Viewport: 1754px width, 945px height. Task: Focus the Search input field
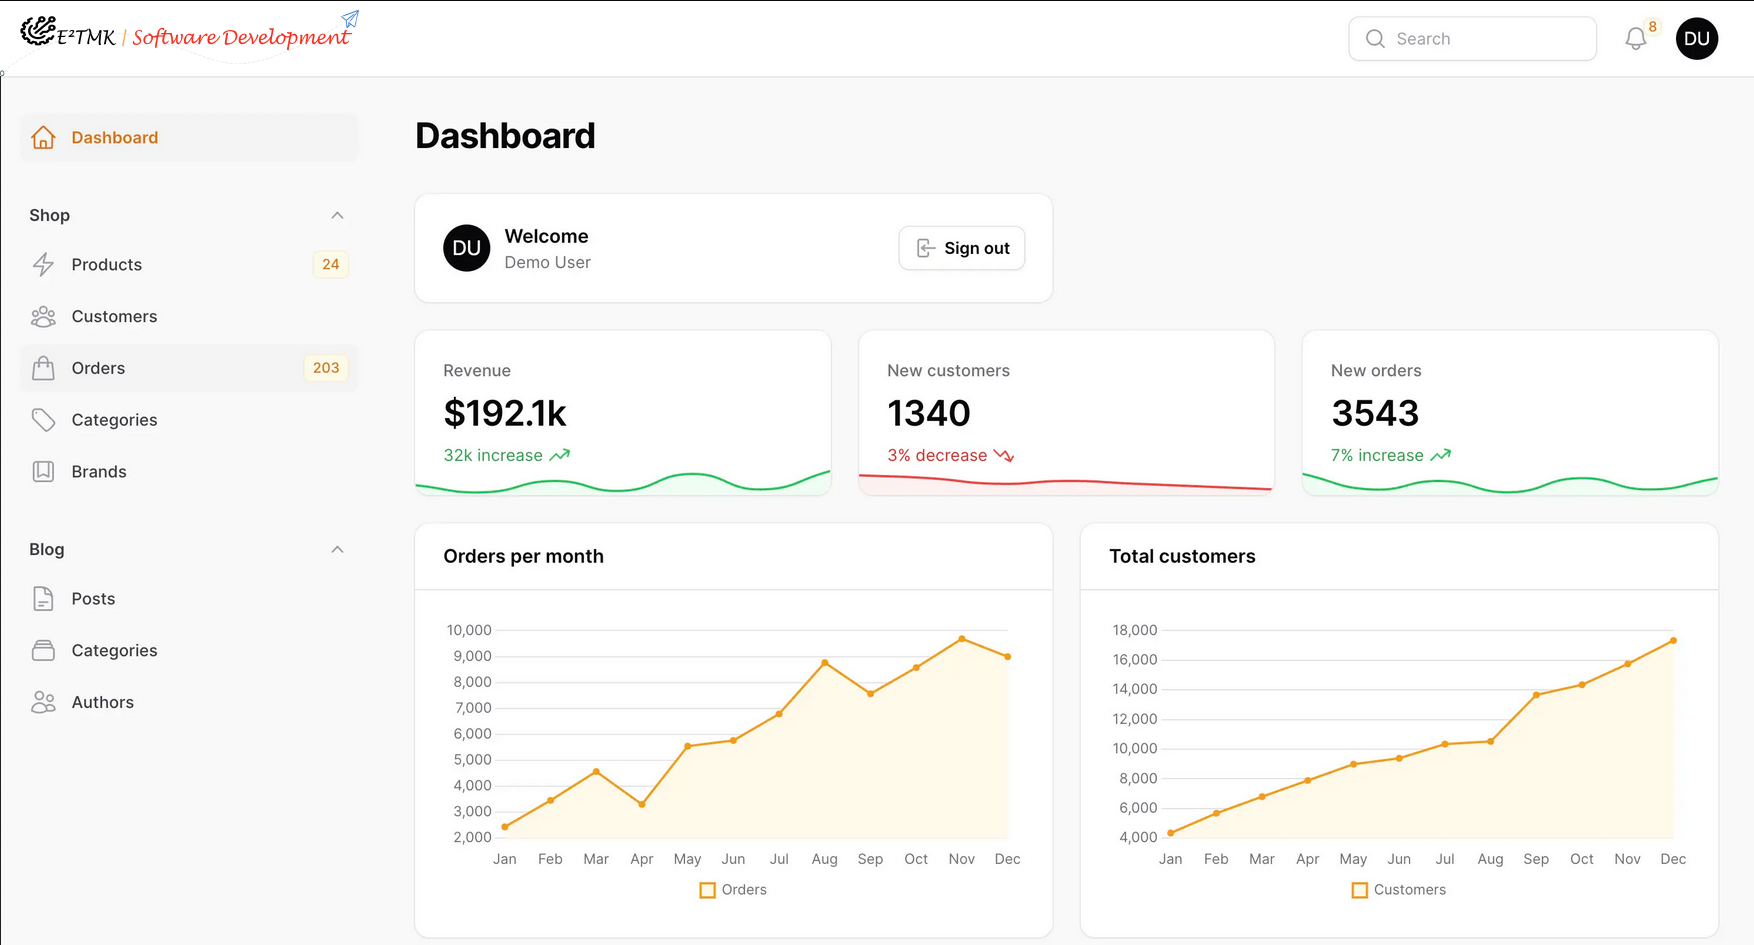[1472, 39]
